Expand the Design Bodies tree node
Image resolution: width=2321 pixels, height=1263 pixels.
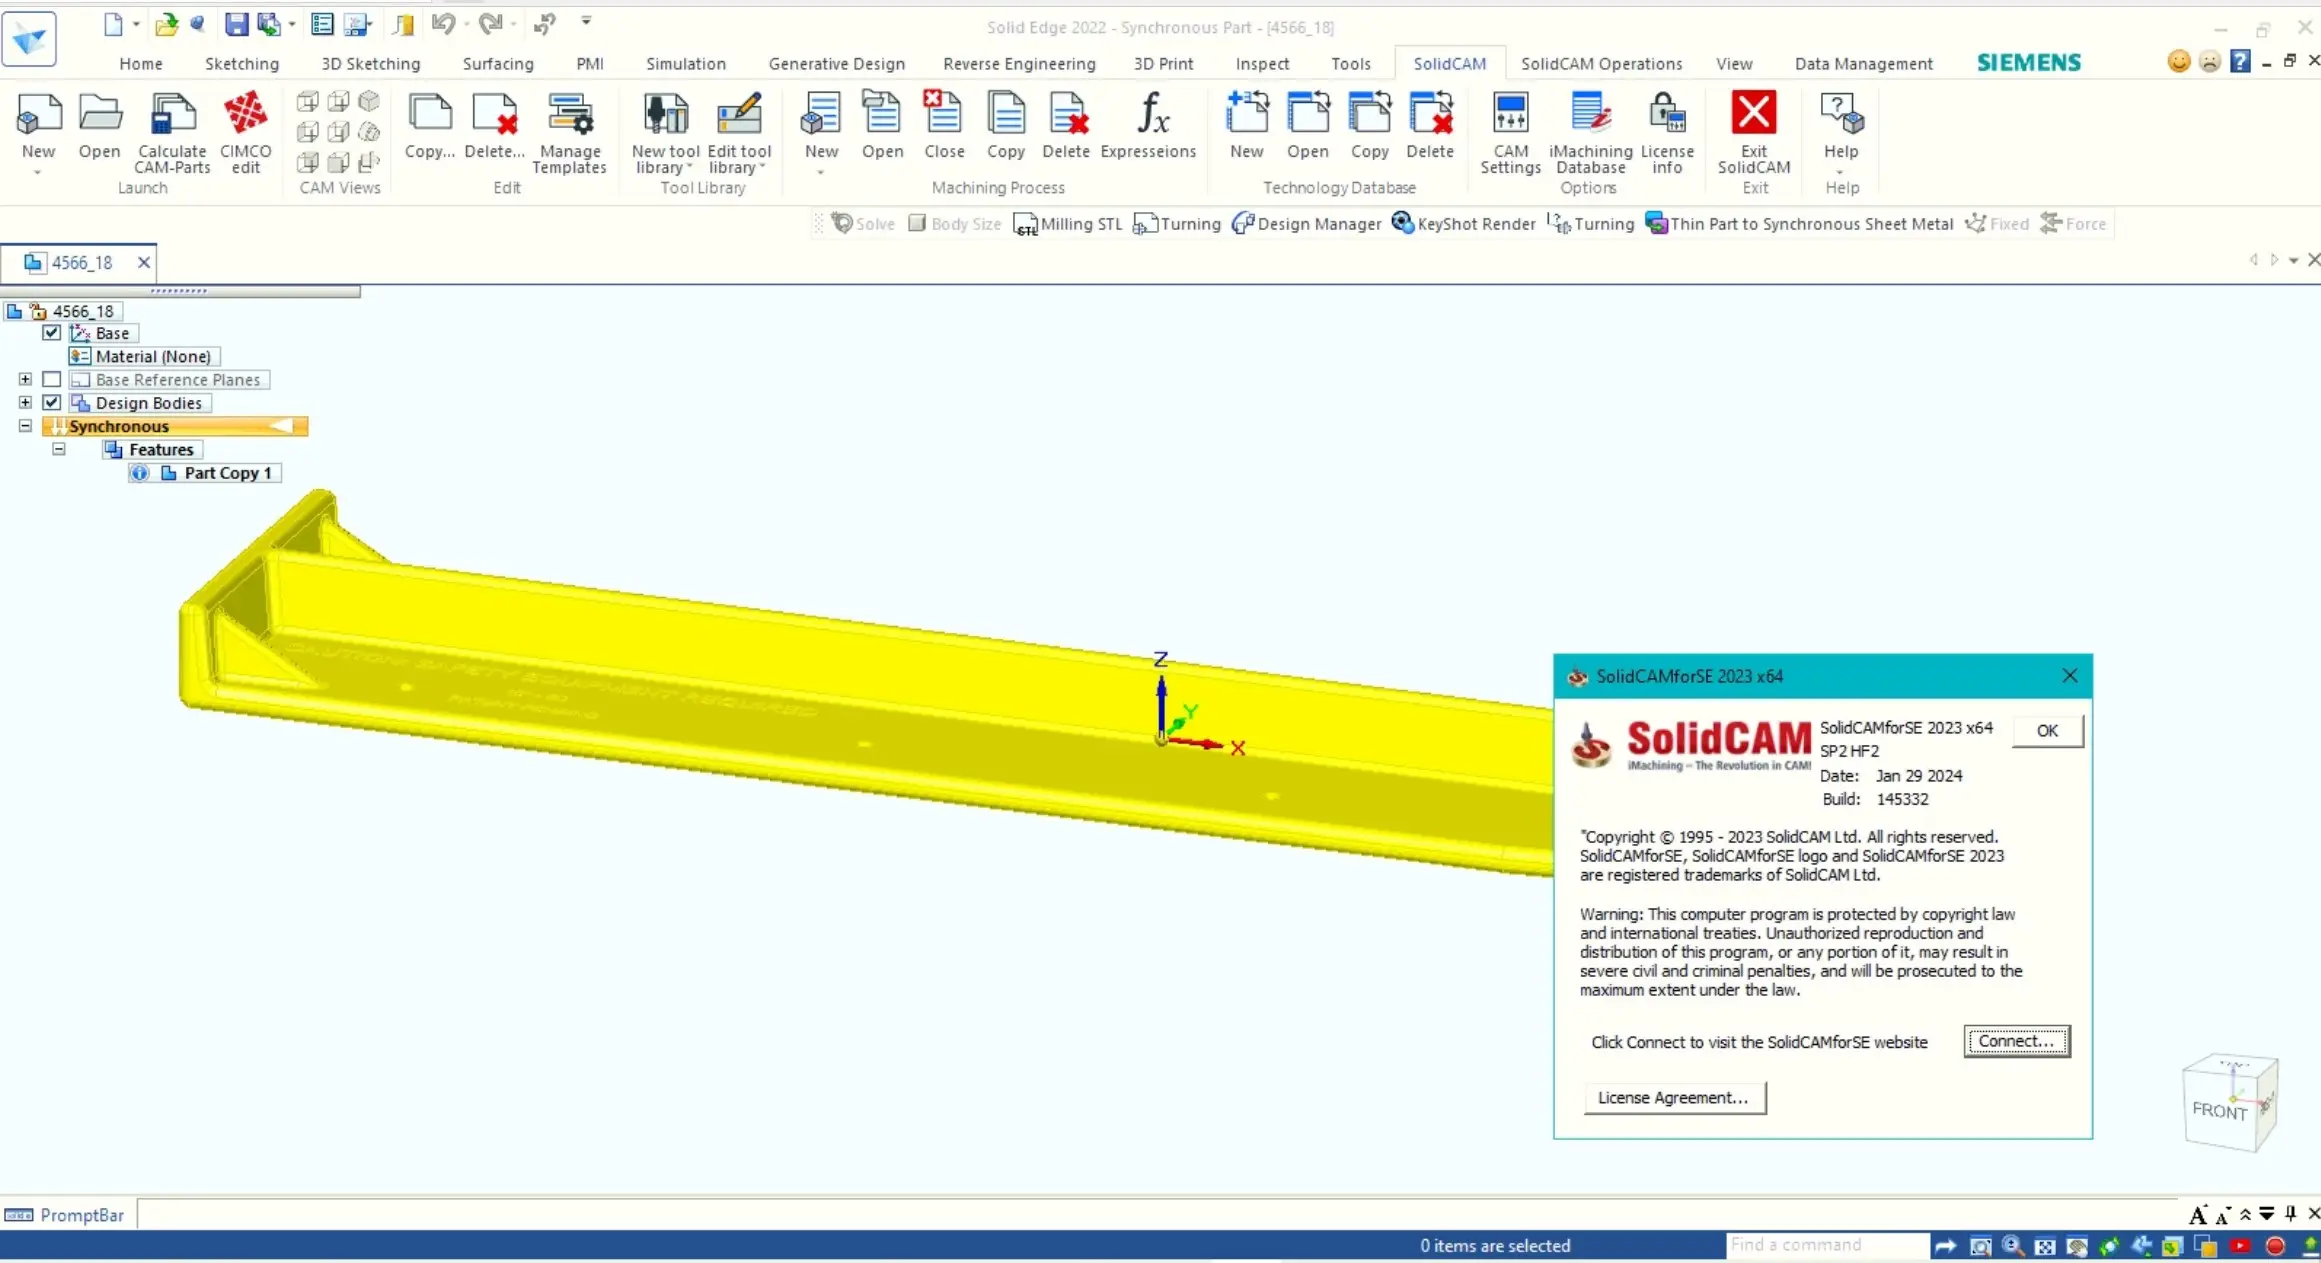tap(25, 403)
